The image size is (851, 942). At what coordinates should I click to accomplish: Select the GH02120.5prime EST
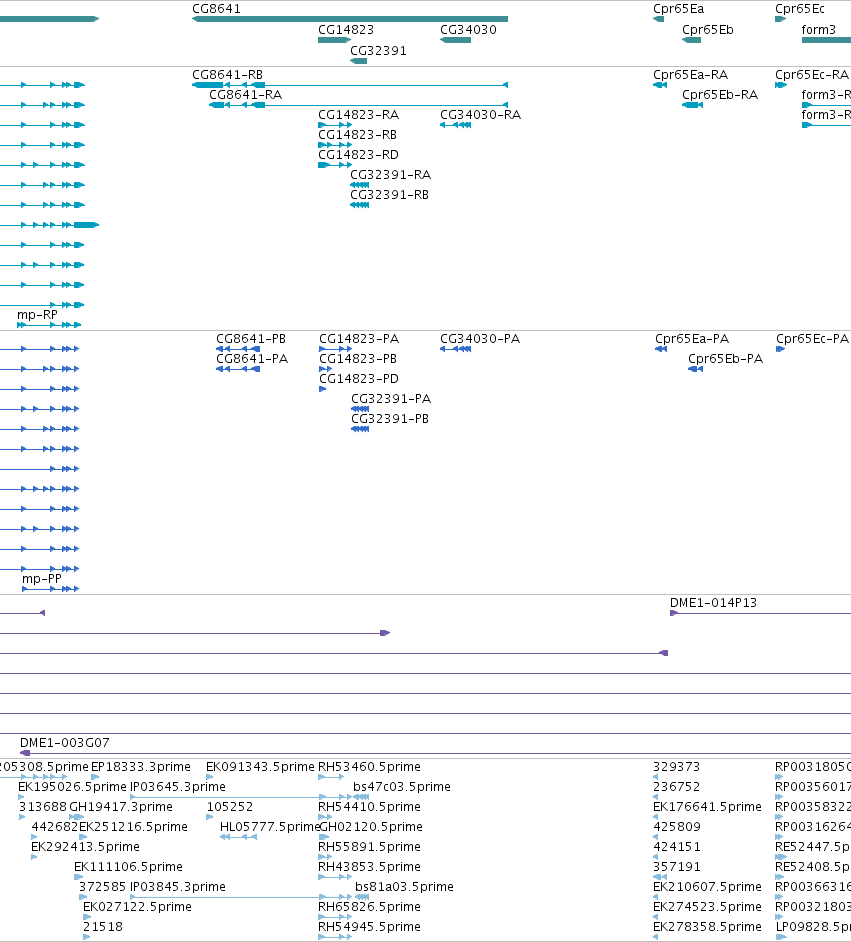324,837
